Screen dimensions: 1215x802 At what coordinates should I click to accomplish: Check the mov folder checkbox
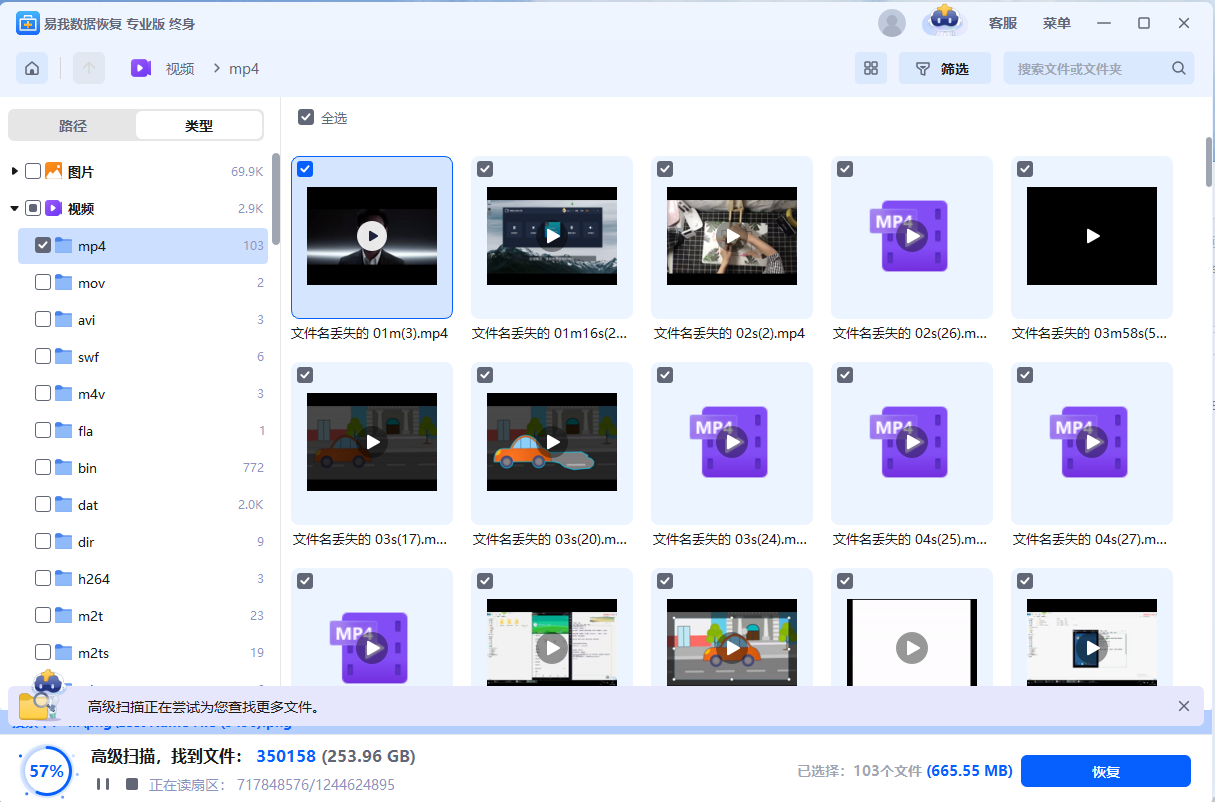click(x=43, y=283)
